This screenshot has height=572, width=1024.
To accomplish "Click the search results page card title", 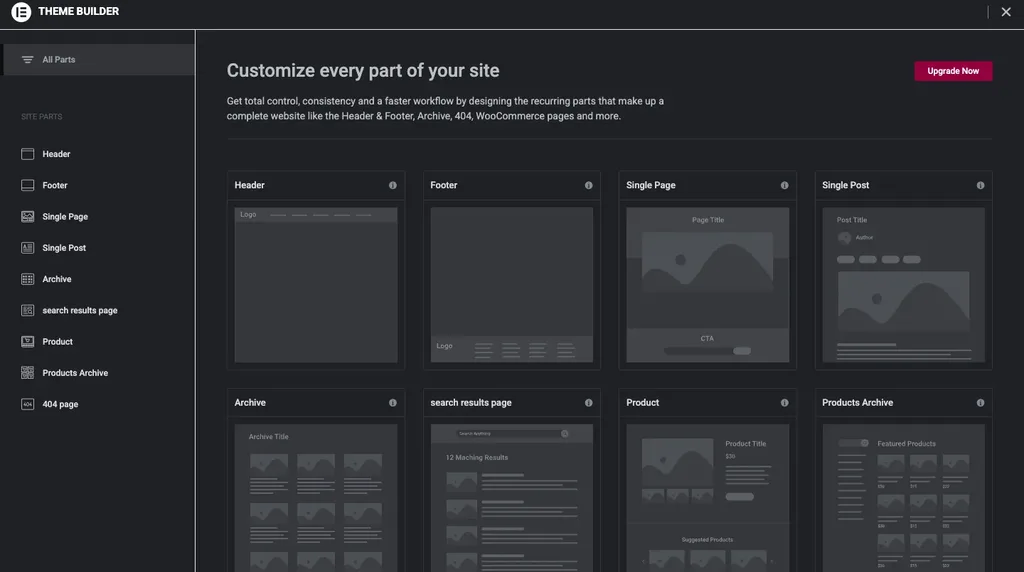I will (x=471, y=403).
